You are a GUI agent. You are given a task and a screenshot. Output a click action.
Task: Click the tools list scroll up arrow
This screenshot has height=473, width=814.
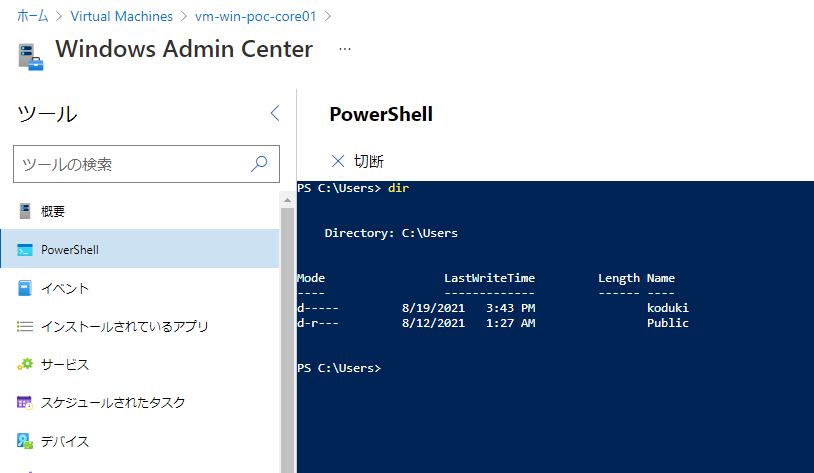coord(288,200)
